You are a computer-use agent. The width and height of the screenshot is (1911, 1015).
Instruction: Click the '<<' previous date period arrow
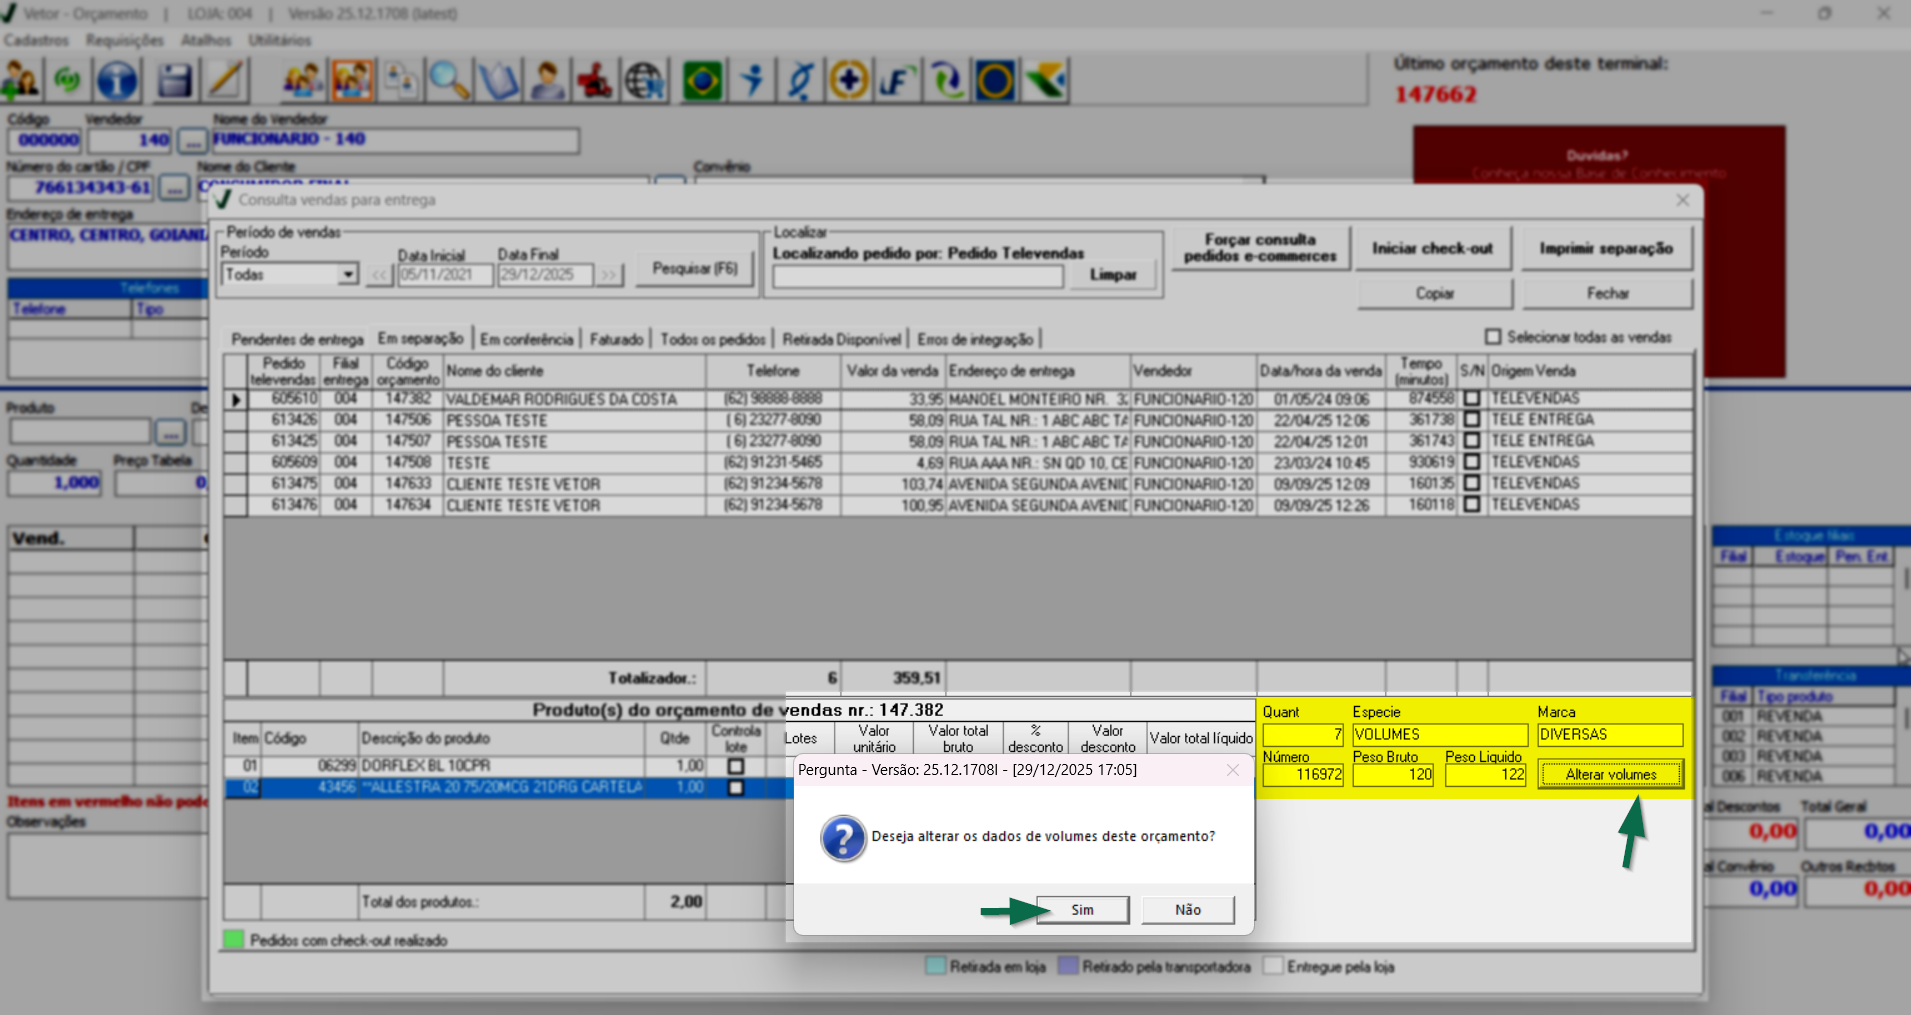click(380, 275)
